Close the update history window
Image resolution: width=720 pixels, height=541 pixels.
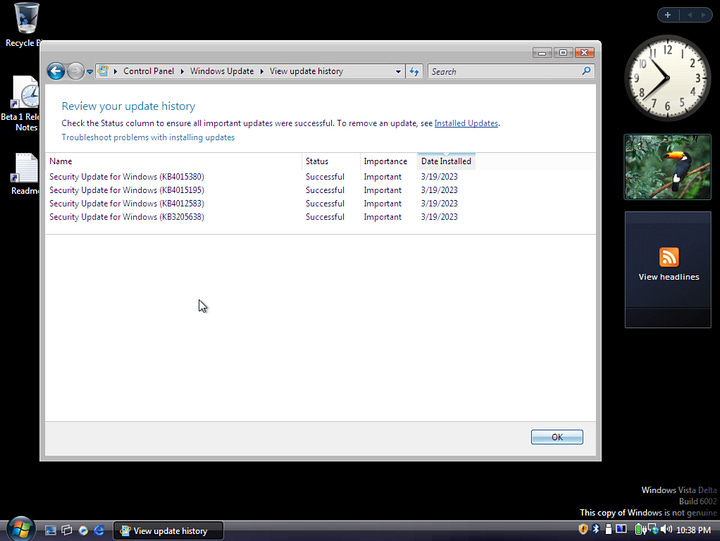585,53
